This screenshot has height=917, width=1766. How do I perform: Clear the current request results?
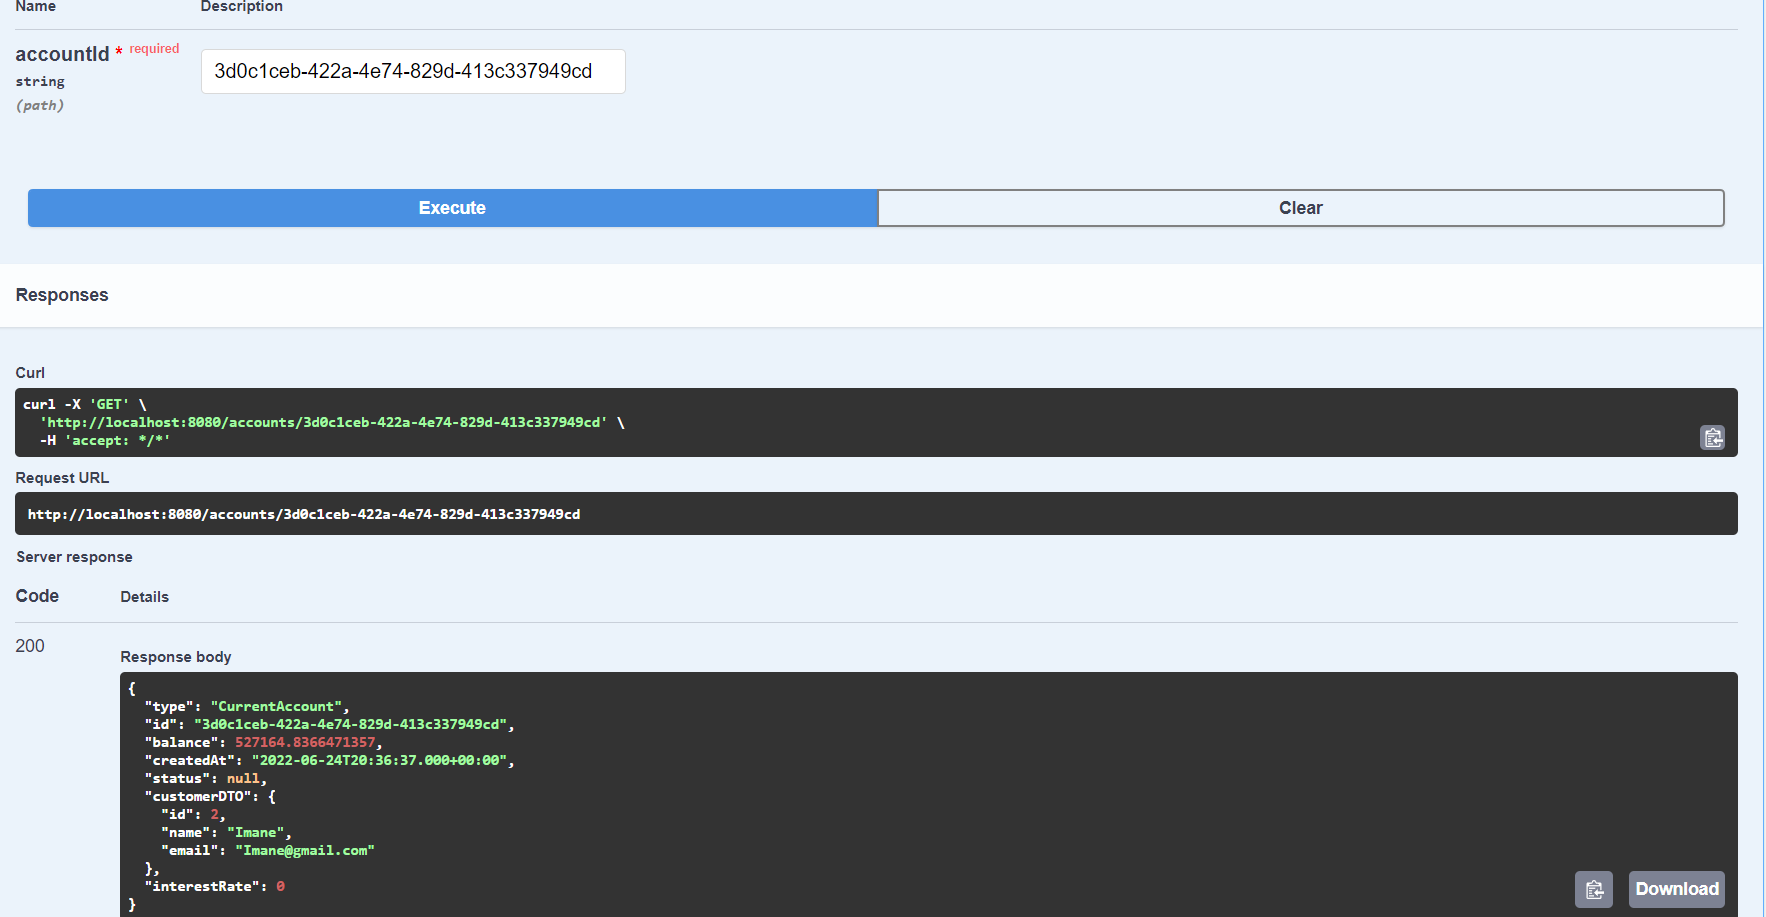(1300, 208)
